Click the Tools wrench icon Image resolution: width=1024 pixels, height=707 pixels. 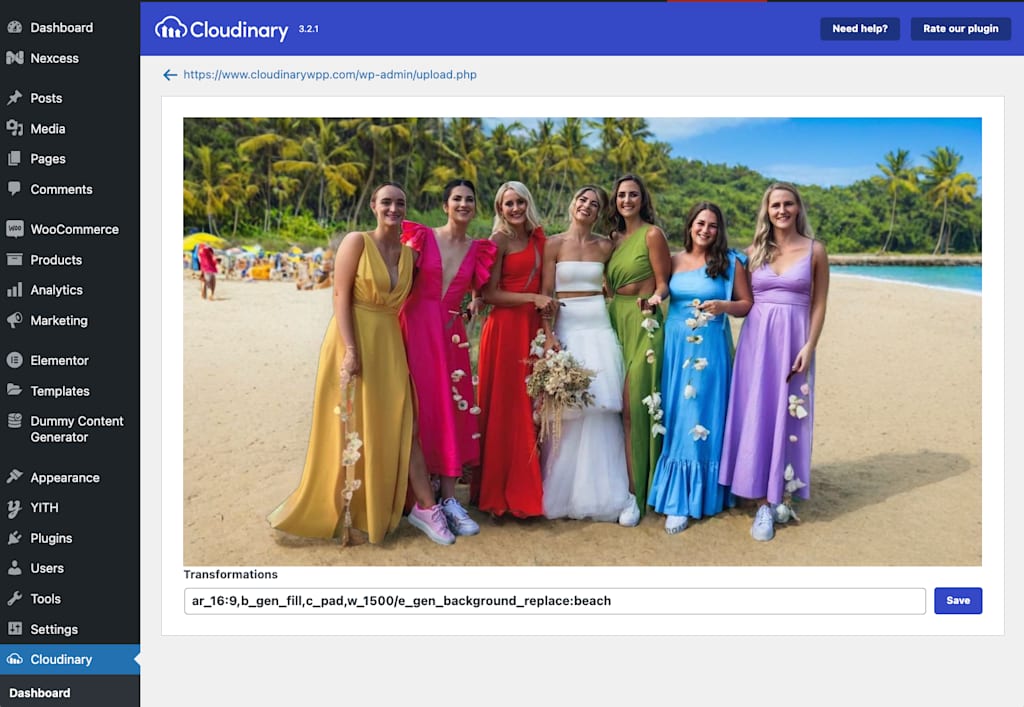pyautogui.click(x=14, y=599)
